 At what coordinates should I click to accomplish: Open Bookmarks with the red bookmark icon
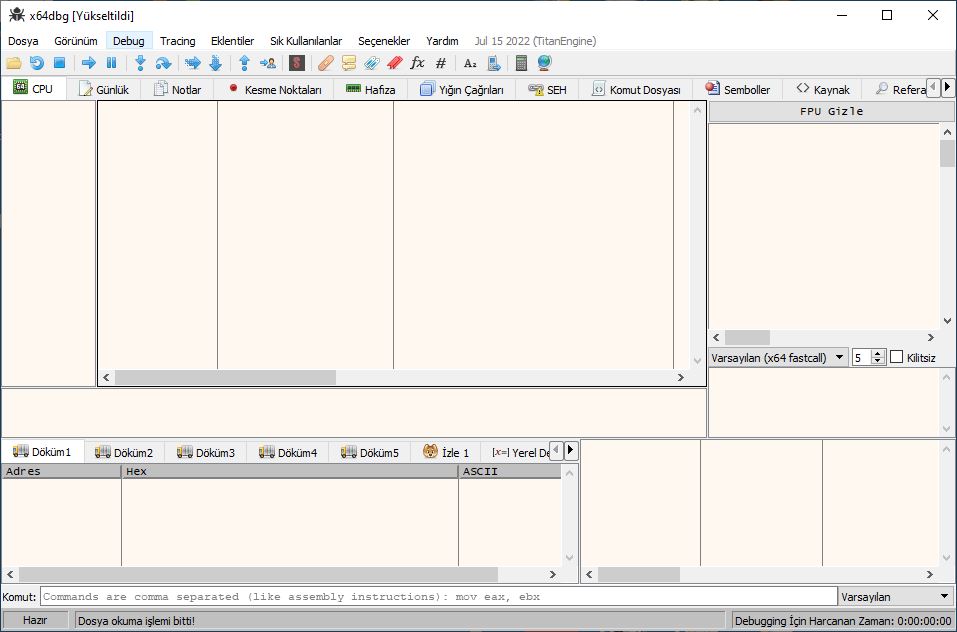(394, 63)
